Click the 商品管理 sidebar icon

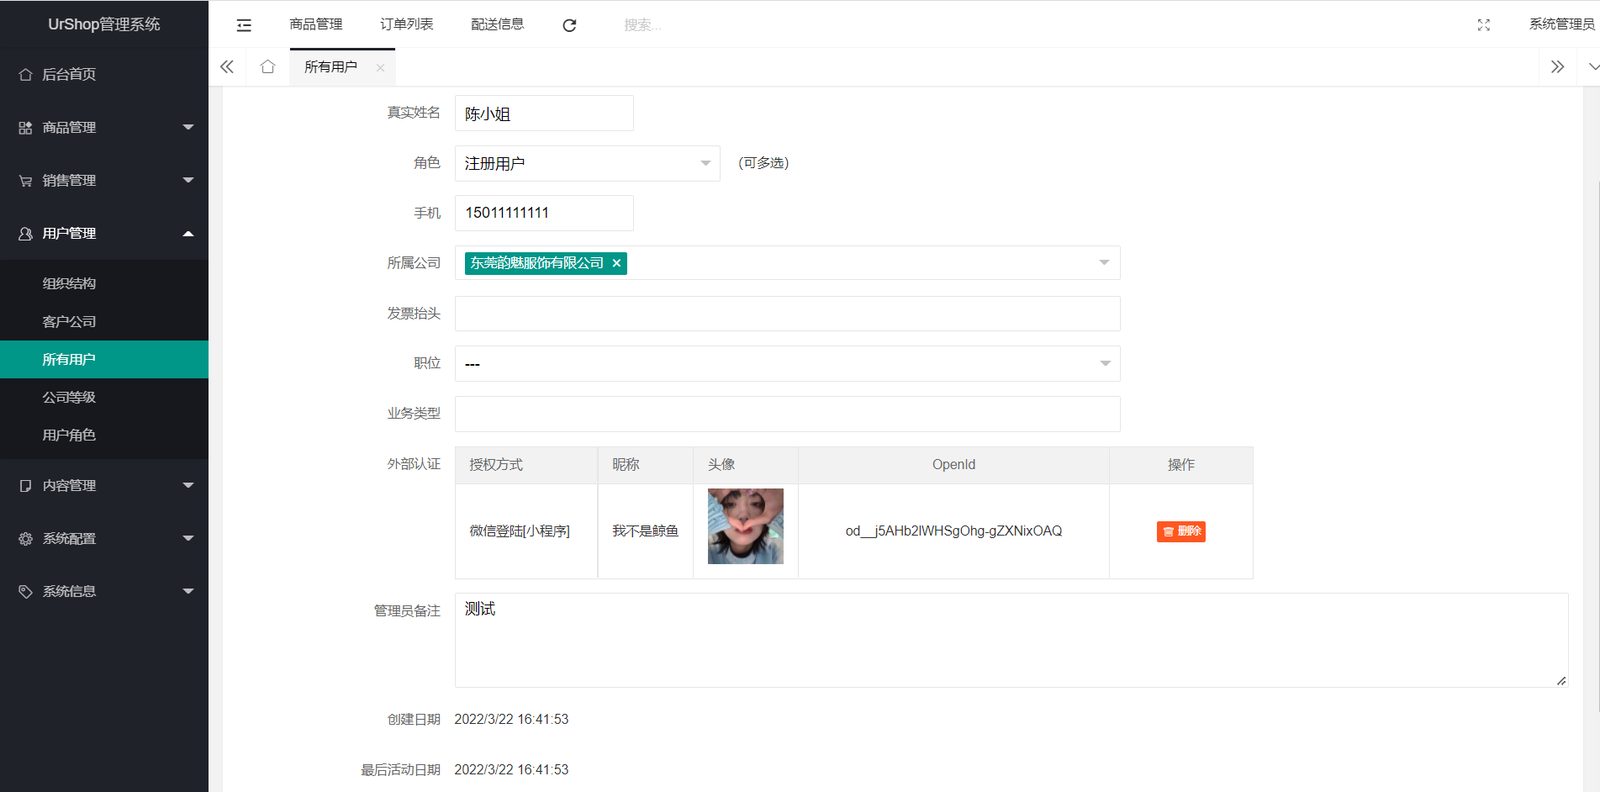[x=26, y=128]
